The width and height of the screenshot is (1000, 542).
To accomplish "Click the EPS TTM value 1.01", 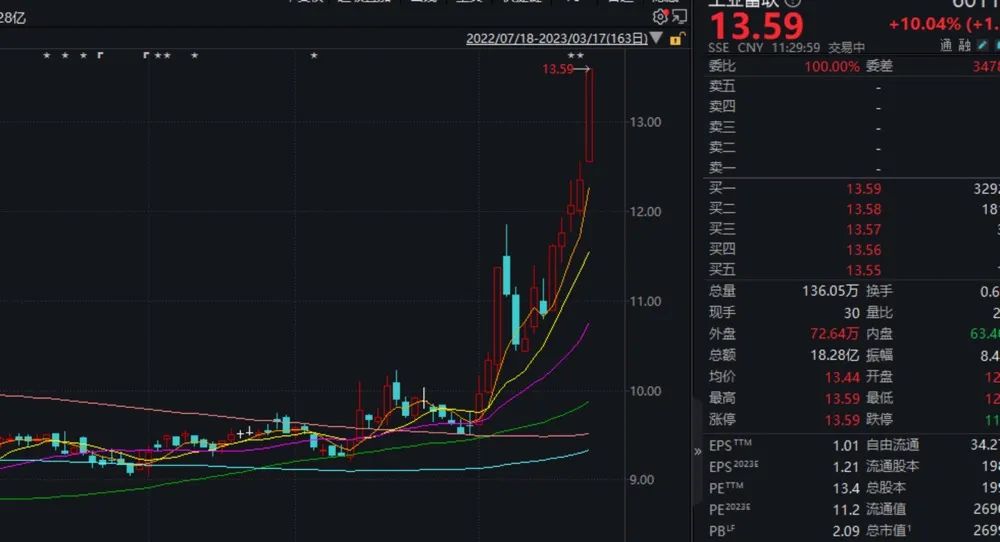I will (x=846, y=446).
